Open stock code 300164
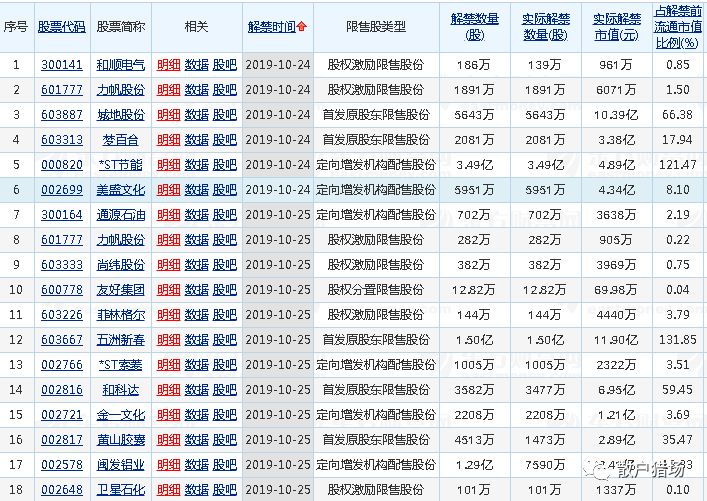707x501 pixels. coord(62,215)
